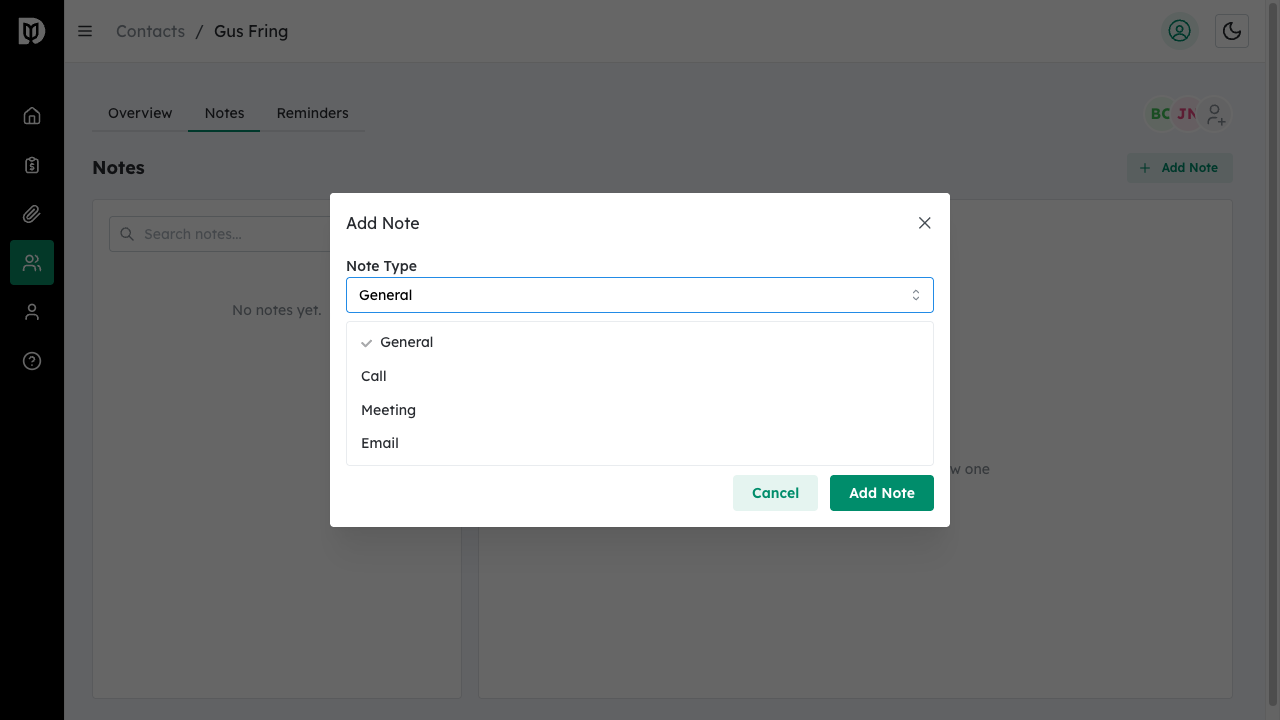Open the Help section via the question-mark icon

click(31, 361)
